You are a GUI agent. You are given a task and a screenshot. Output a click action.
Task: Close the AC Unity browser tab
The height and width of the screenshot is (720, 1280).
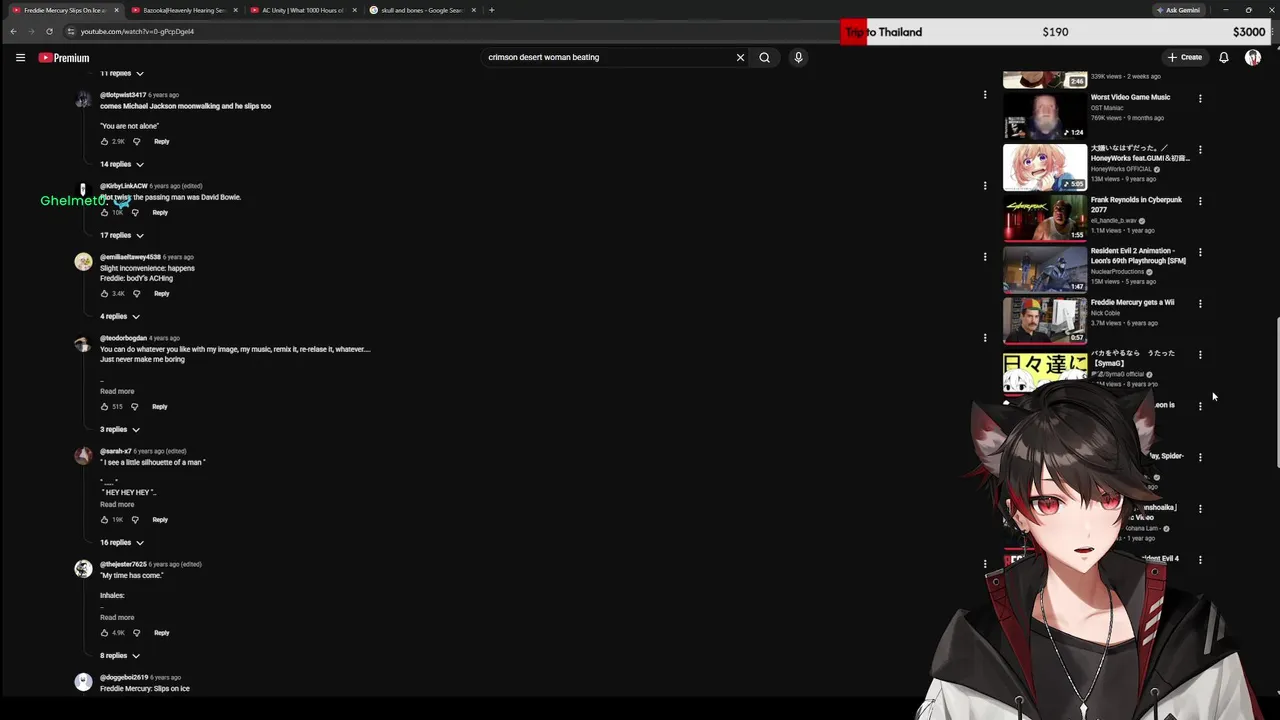pos(354,10)
